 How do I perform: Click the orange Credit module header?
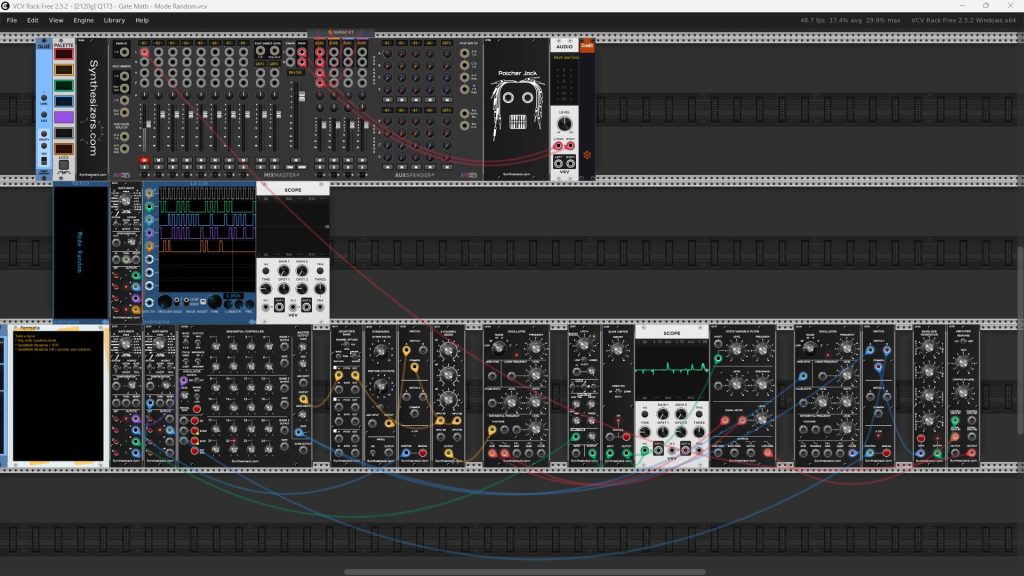[586, 46]
